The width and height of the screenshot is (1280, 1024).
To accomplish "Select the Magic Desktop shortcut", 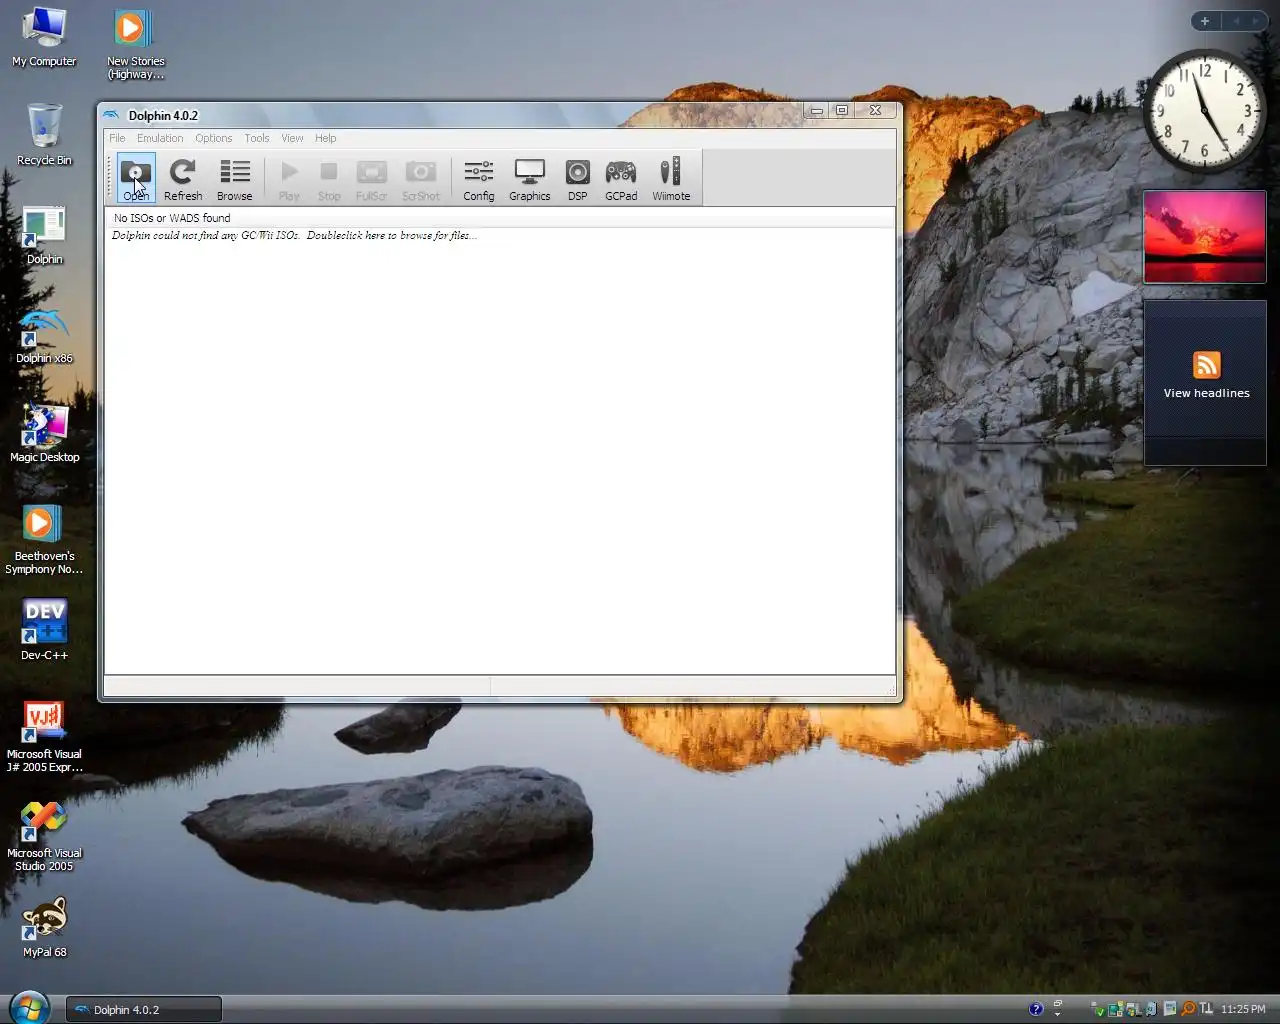I will click(x=44, y=434).
